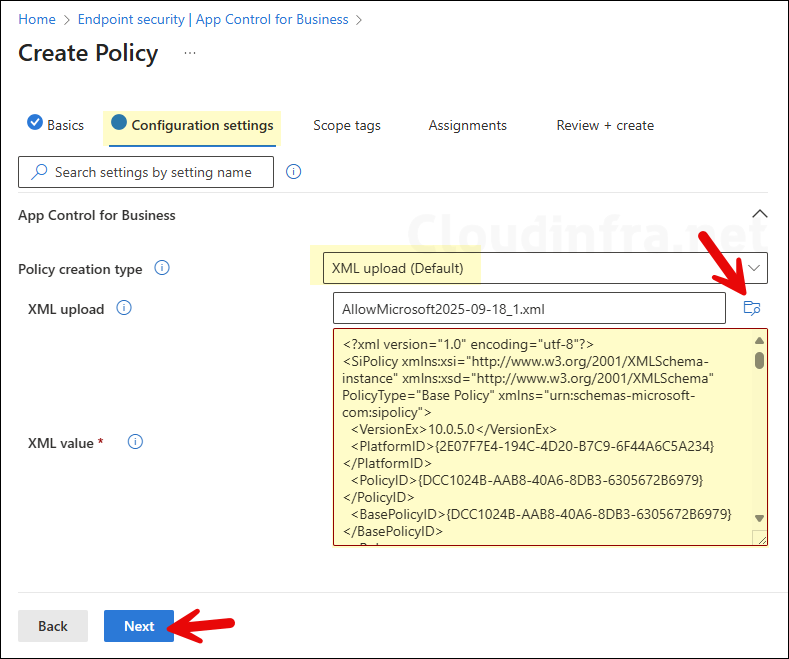Go to the Assignments tab
Screen dimensions: 789x659
(x=467, y=125)
